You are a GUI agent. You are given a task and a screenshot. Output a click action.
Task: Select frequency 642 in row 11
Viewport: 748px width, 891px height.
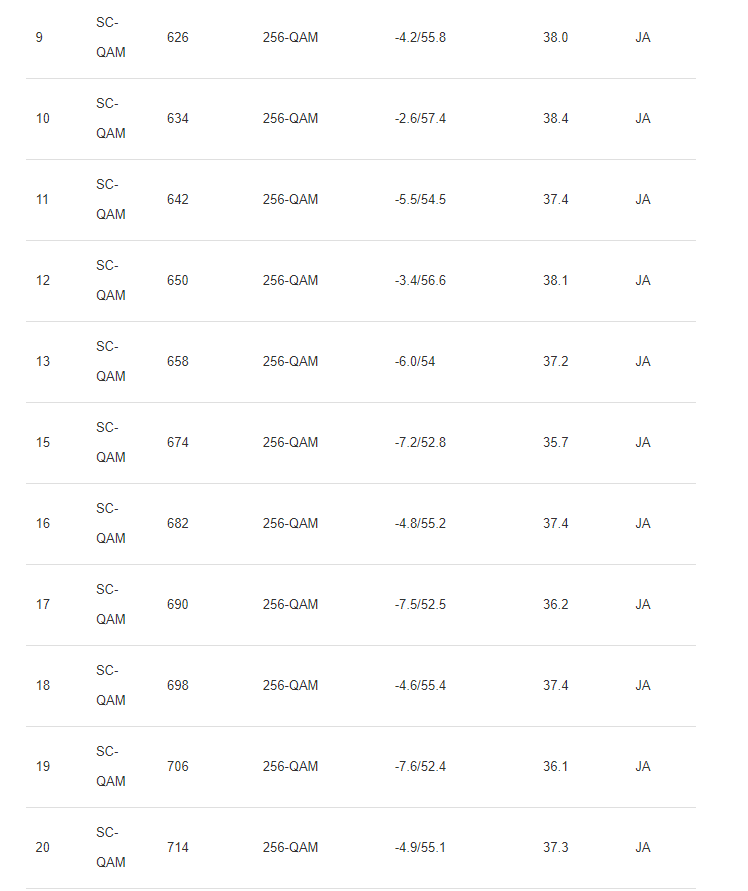tap(178, 199)
